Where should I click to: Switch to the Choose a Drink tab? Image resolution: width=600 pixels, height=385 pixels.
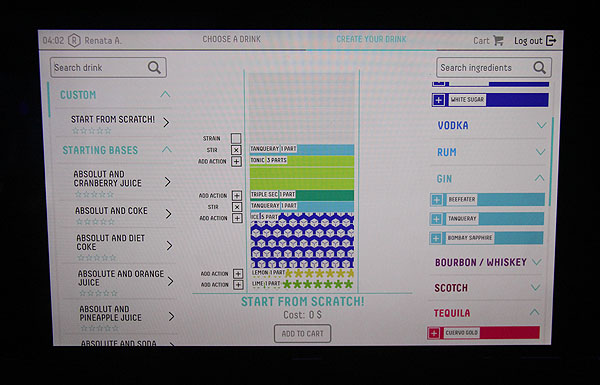(232, 39)
